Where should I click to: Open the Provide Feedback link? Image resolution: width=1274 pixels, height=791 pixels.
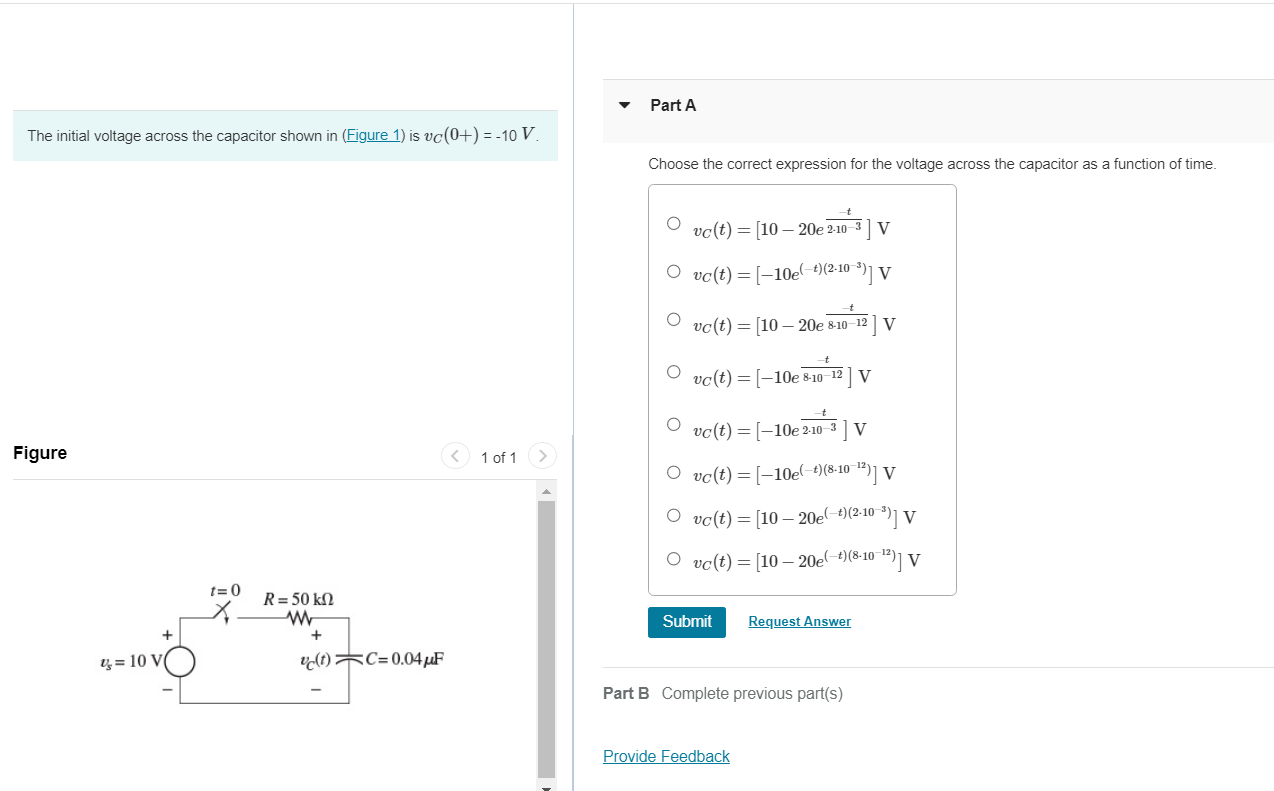(666, 756)
